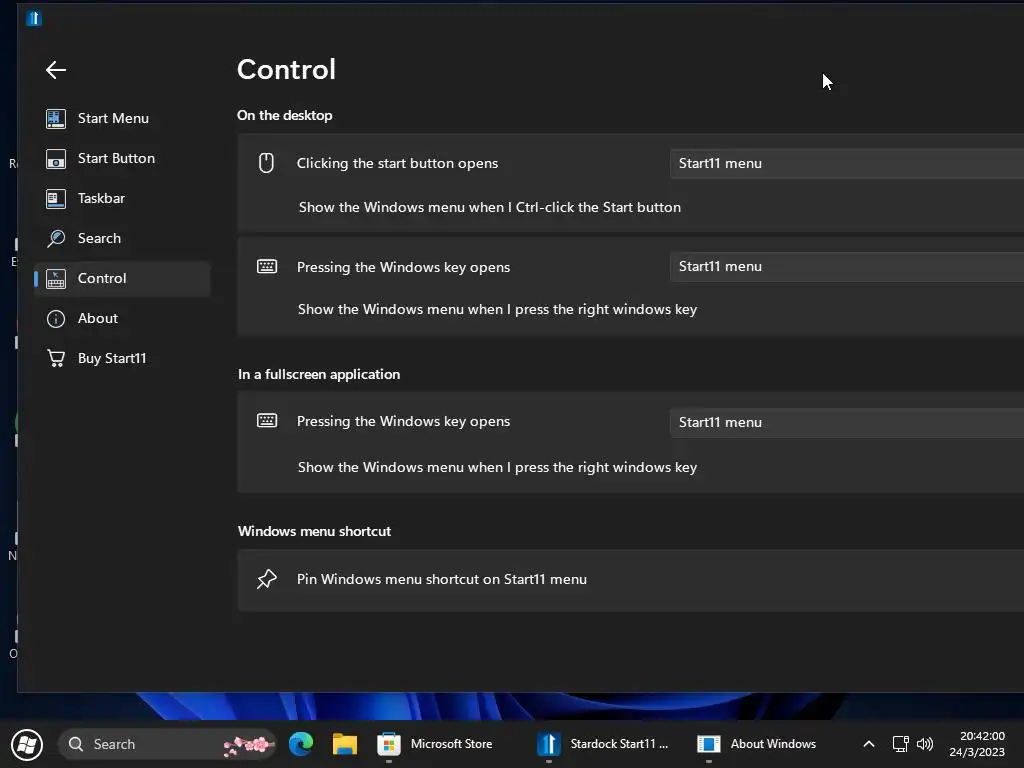
Task: Select Control page in sidebar
Action: point(122,279)
